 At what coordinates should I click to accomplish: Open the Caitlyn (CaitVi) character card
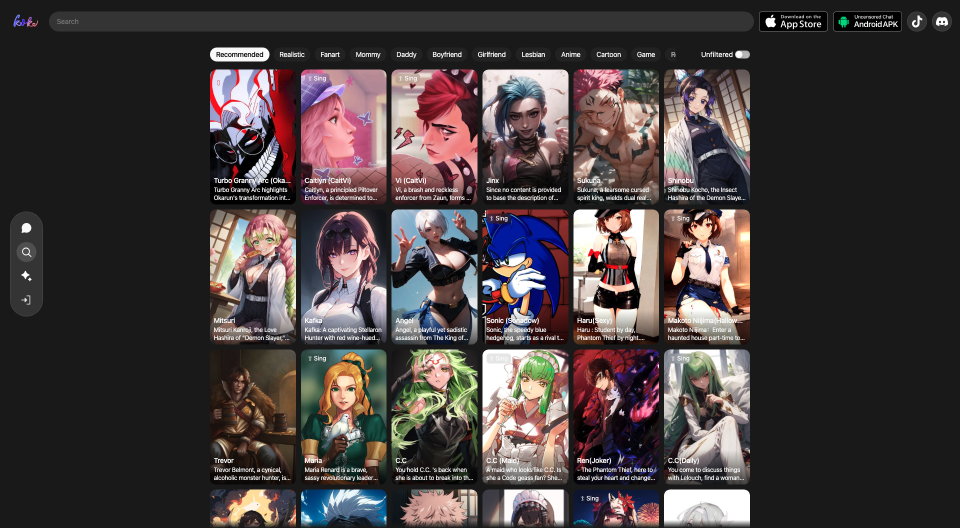343,137
